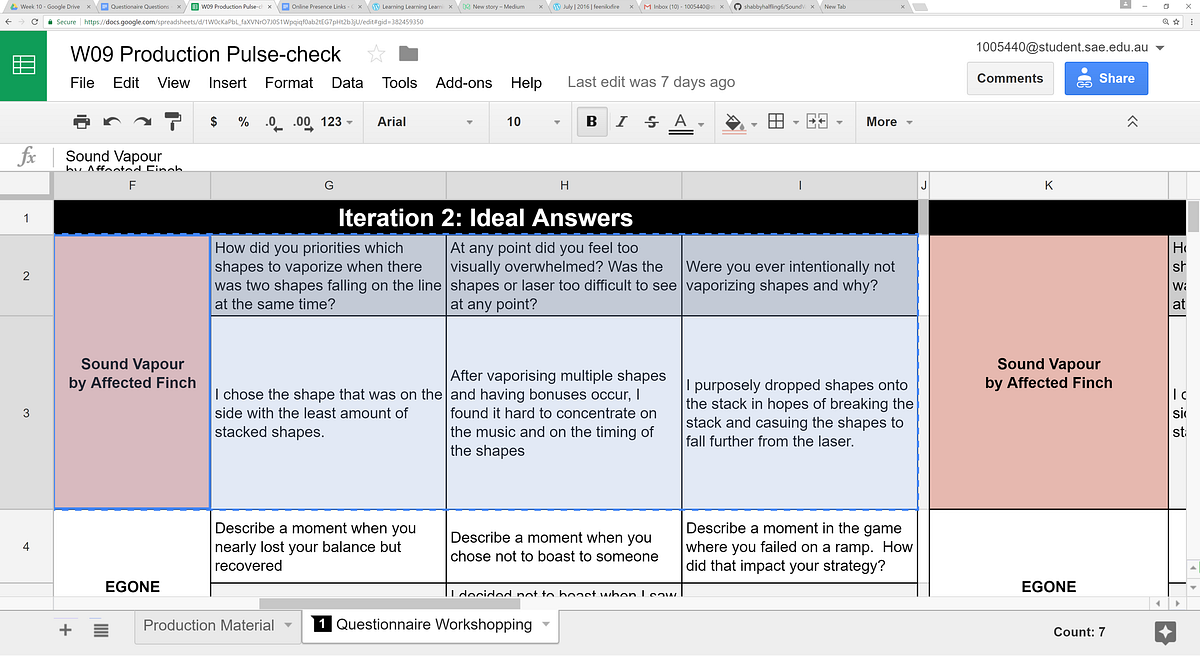Switch to New story – Medium browser tab

click(500, 6)
